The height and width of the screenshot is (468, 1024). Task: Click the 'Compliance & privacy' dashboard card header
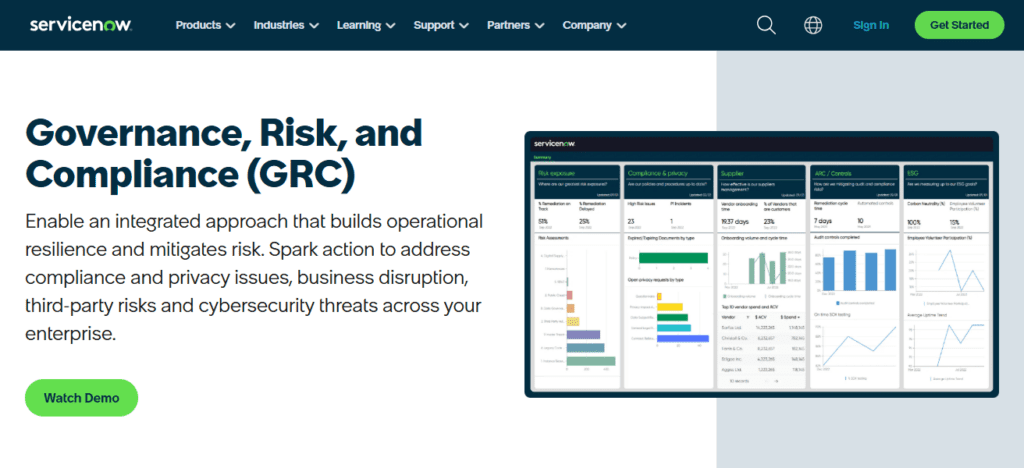[x=668, y=181]
